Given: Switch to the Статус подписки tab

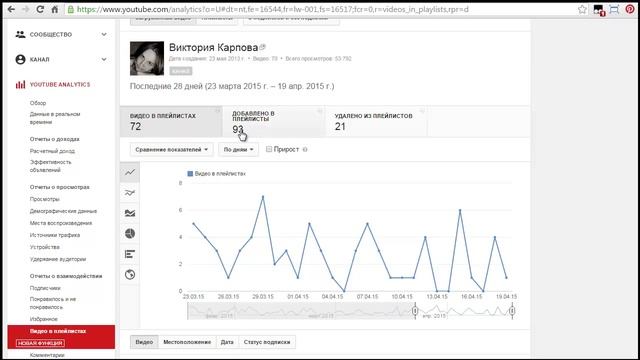Looking at the screenshot, I should (x=267, y=342).
